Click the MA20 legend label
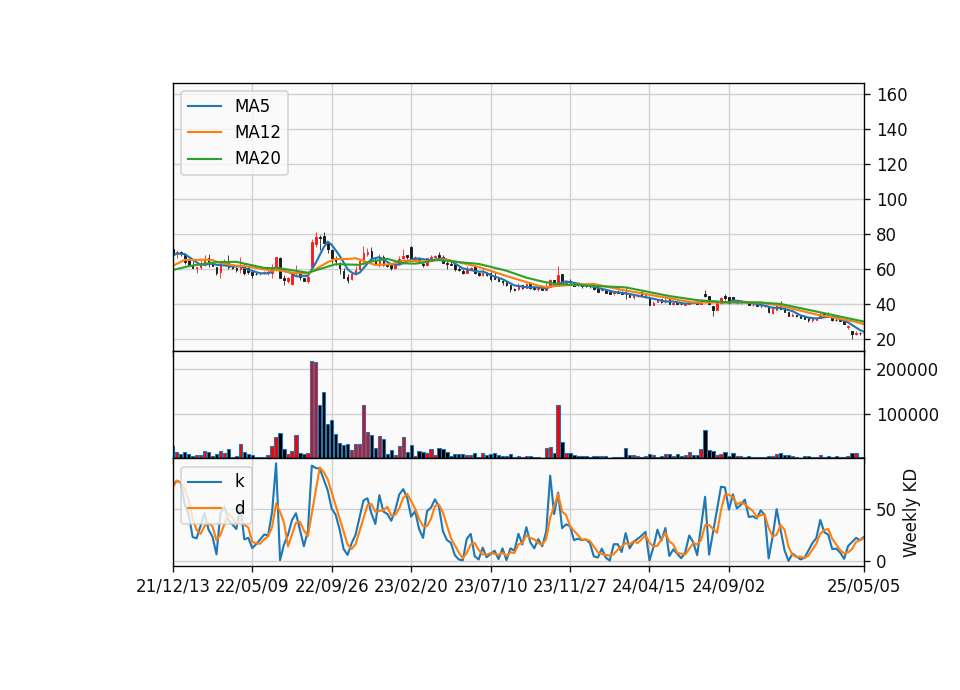Image resolution: width=960 pixels, height=690 pixels. 257,158
